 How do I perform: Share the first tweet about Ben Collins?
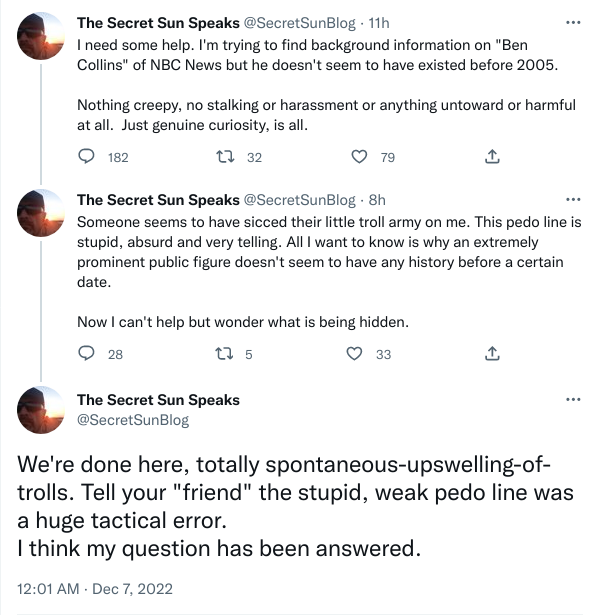[x=492, y=157]
